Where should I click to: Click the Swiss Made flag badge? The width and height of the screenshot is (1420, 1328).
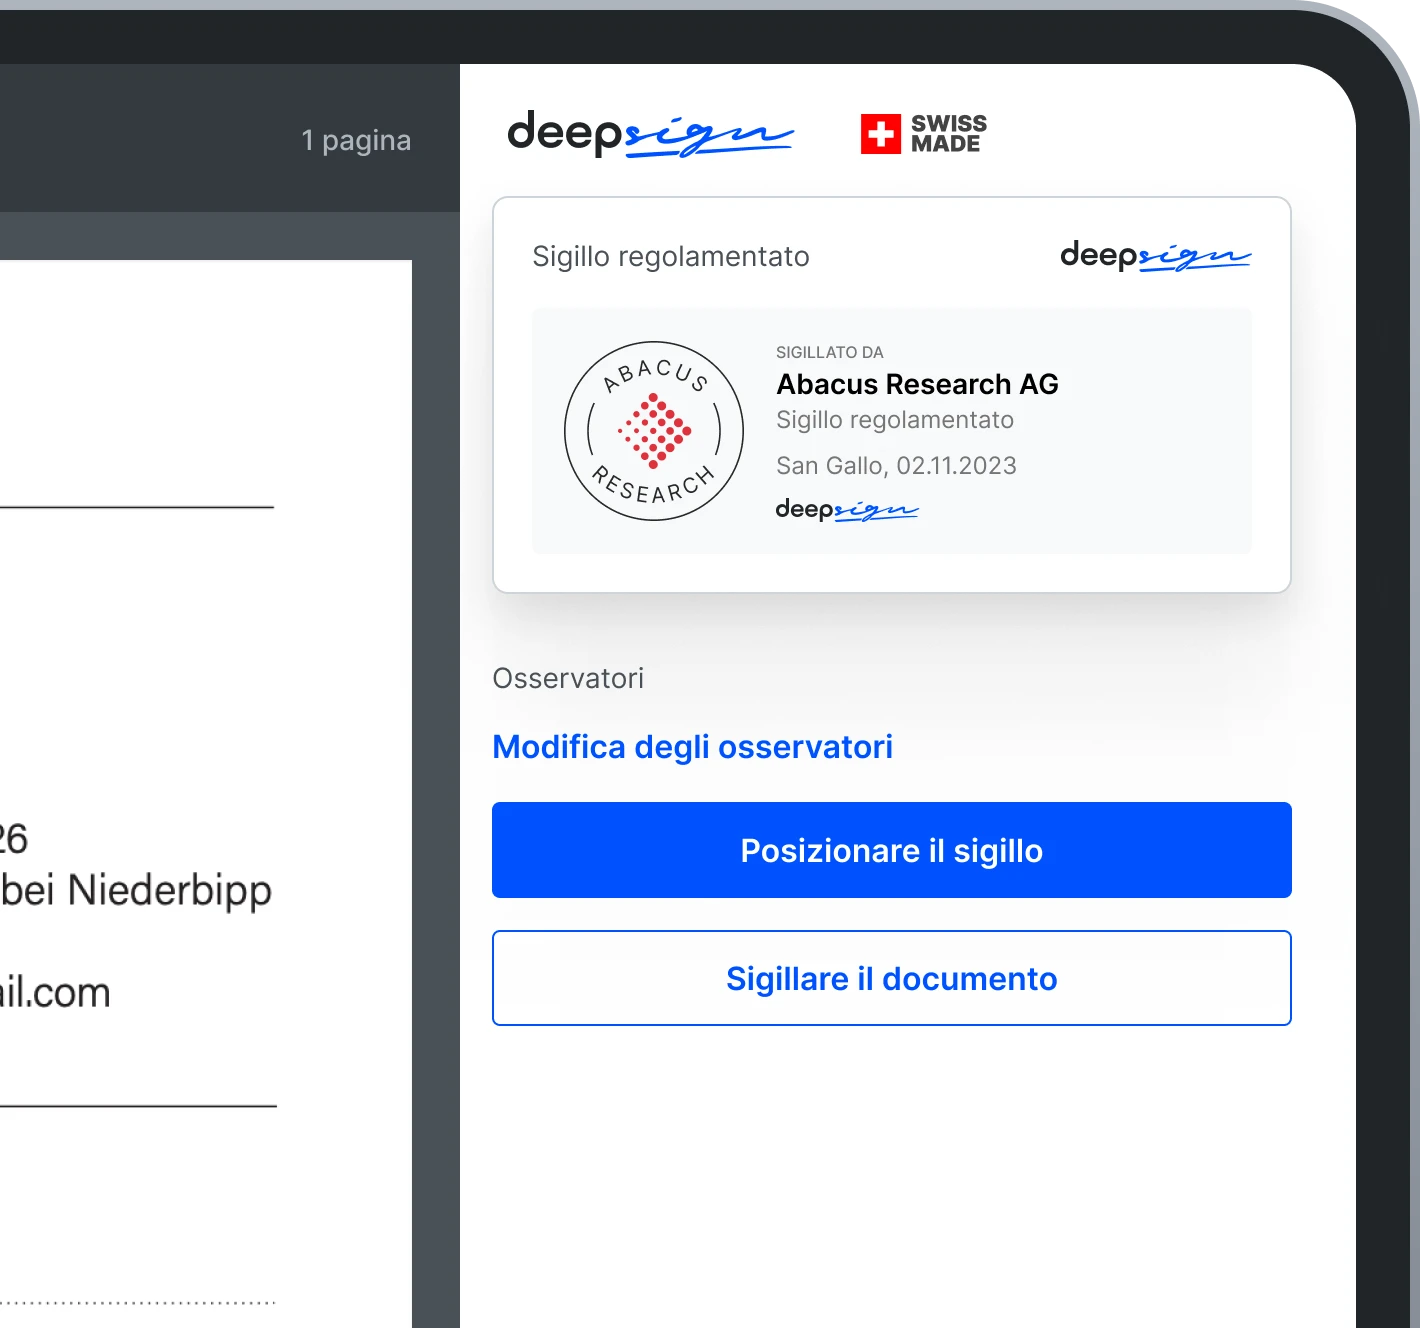pos(881,134)
